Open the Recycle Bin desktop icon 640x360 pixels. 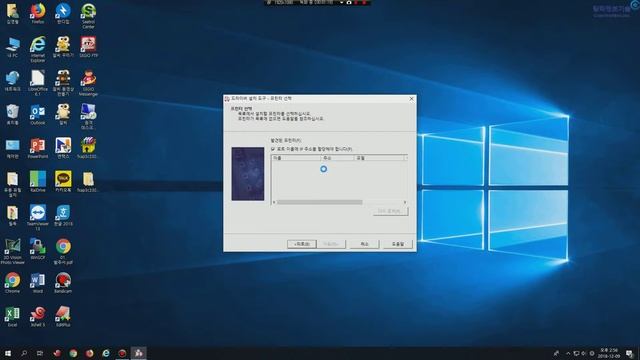click(12, 114)
